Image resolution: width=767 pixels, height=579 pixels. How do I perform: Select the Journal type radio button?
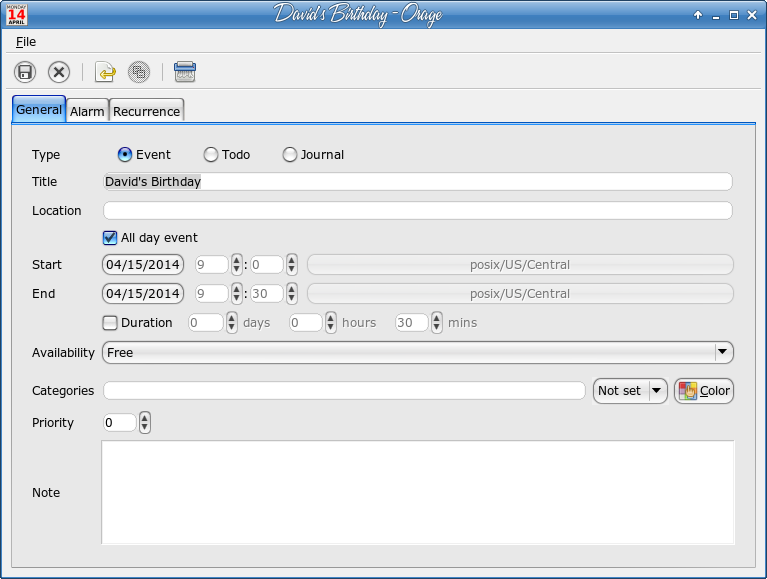290,155
